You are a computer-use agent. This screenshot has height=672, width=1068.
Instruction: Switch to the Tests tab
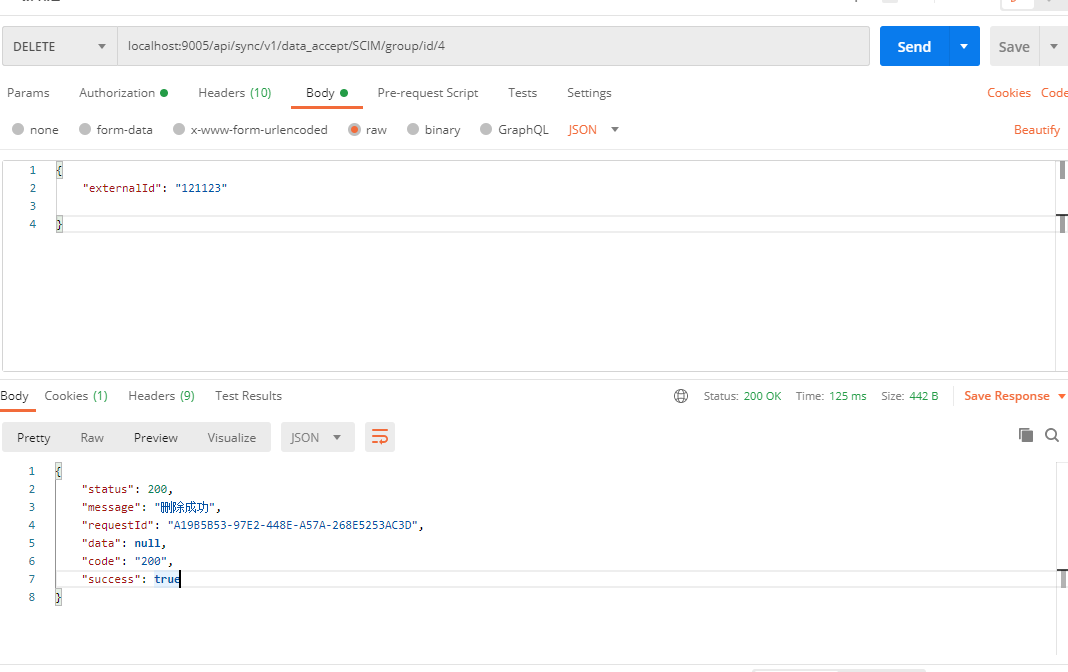coord(522,93)
